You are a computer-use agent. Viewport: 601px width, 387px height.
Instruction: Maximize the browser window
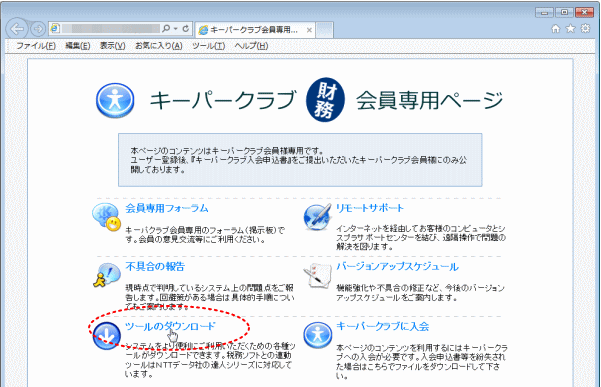pos(564,12)
